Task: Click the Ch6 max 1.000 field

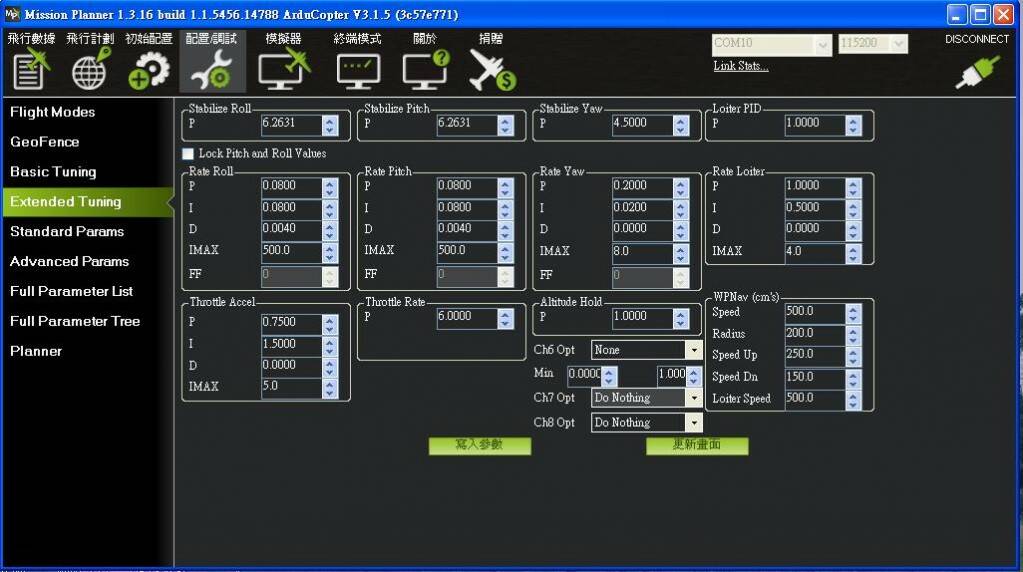Action: tap(671, 376)
